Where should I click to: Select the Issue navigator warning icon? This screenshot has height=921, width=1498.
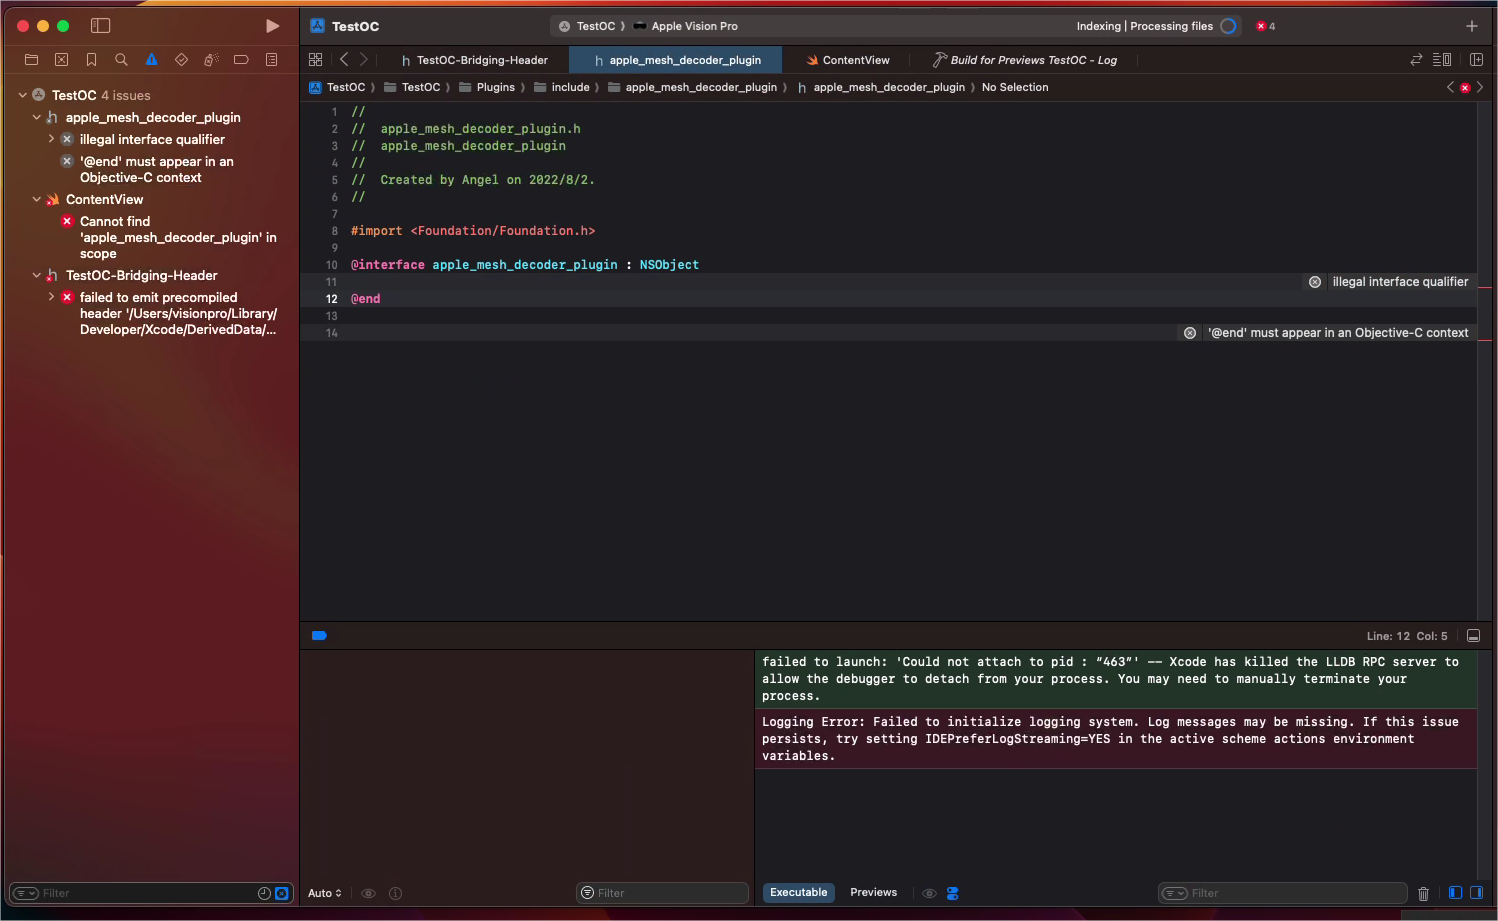click(x=151, y=60)
